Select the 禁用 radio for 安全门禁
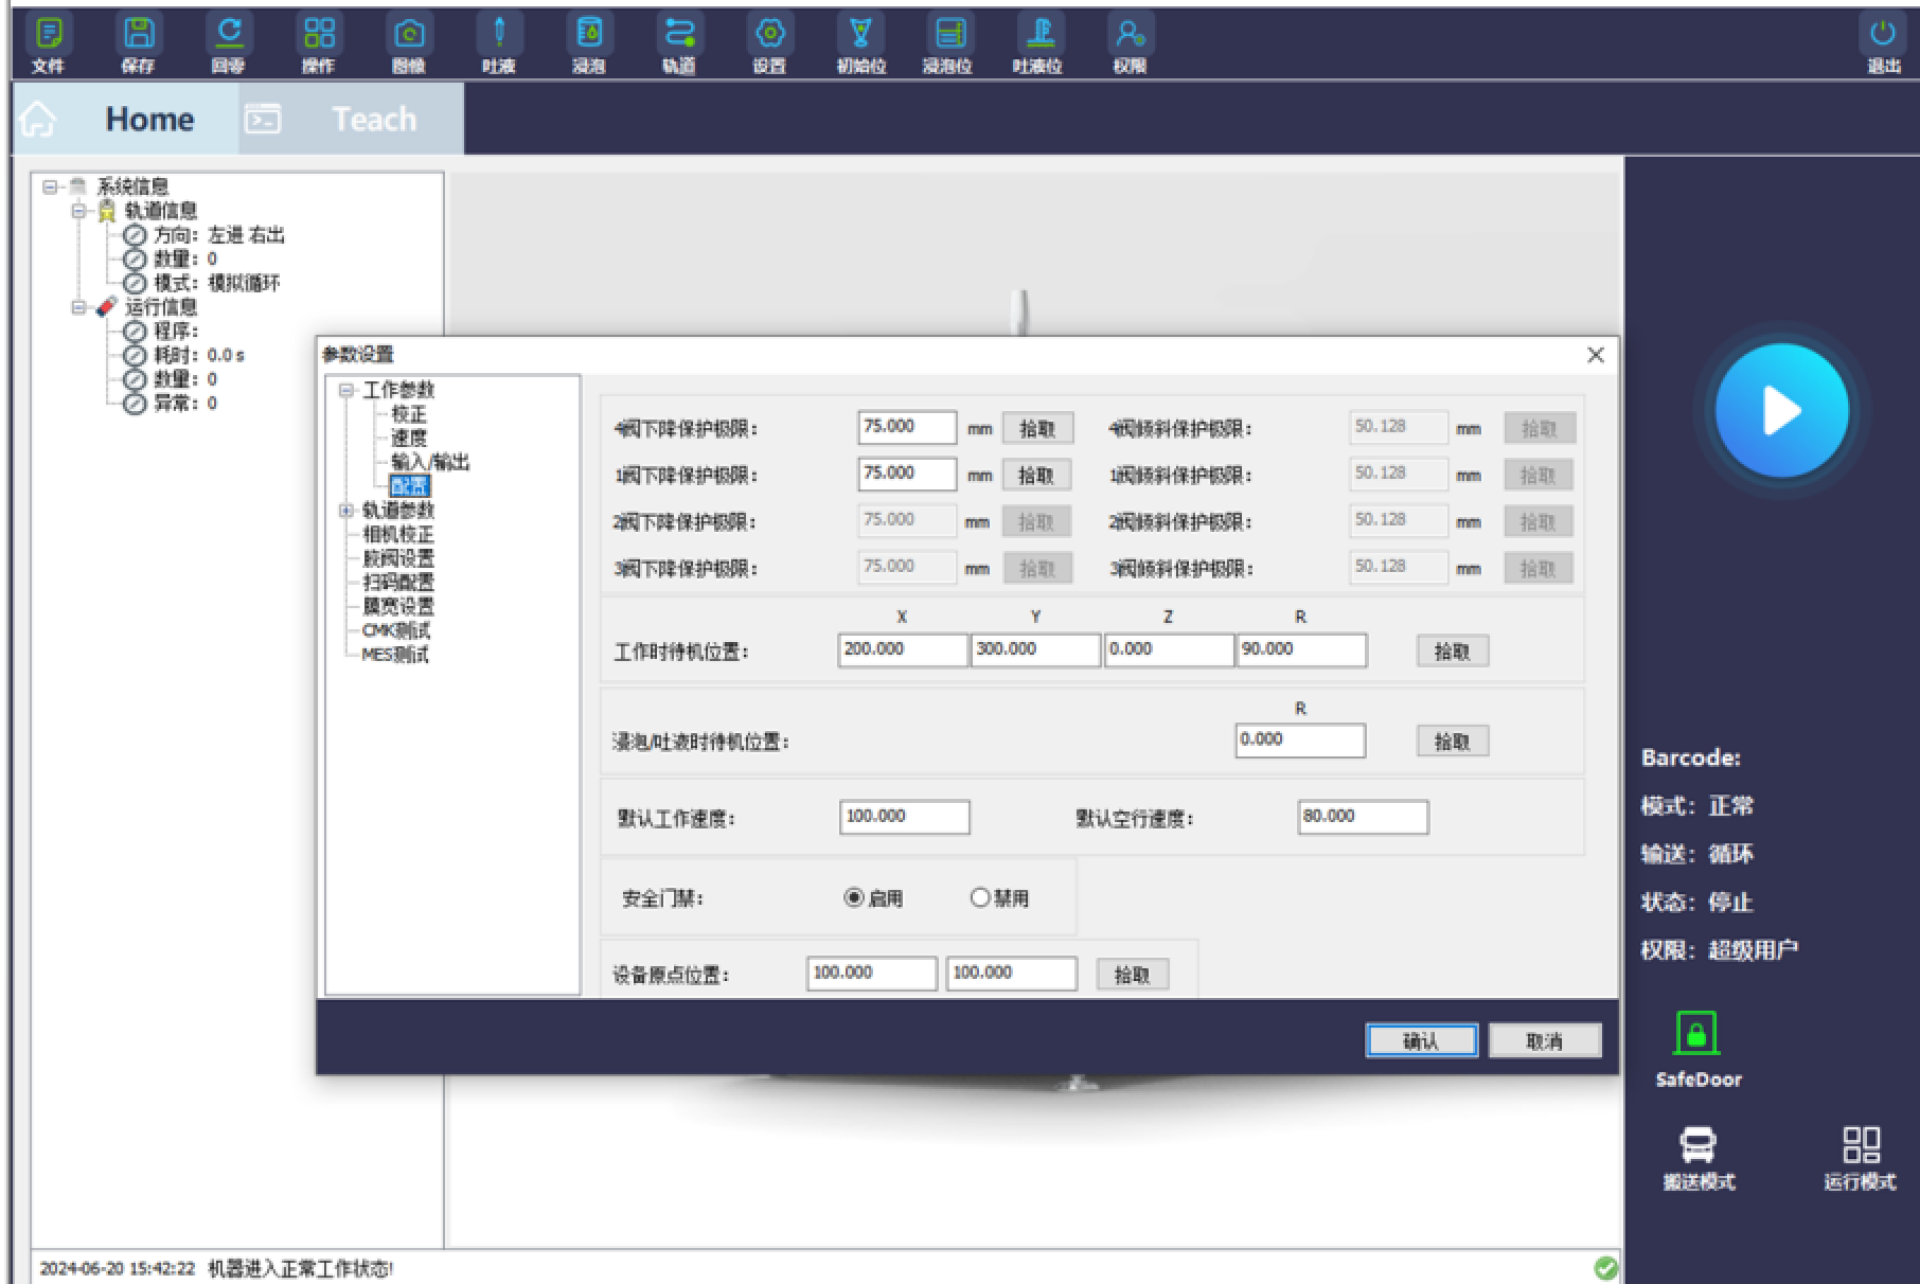Viewport: 1920px width, 1284px height. click(x=979, y=897)
